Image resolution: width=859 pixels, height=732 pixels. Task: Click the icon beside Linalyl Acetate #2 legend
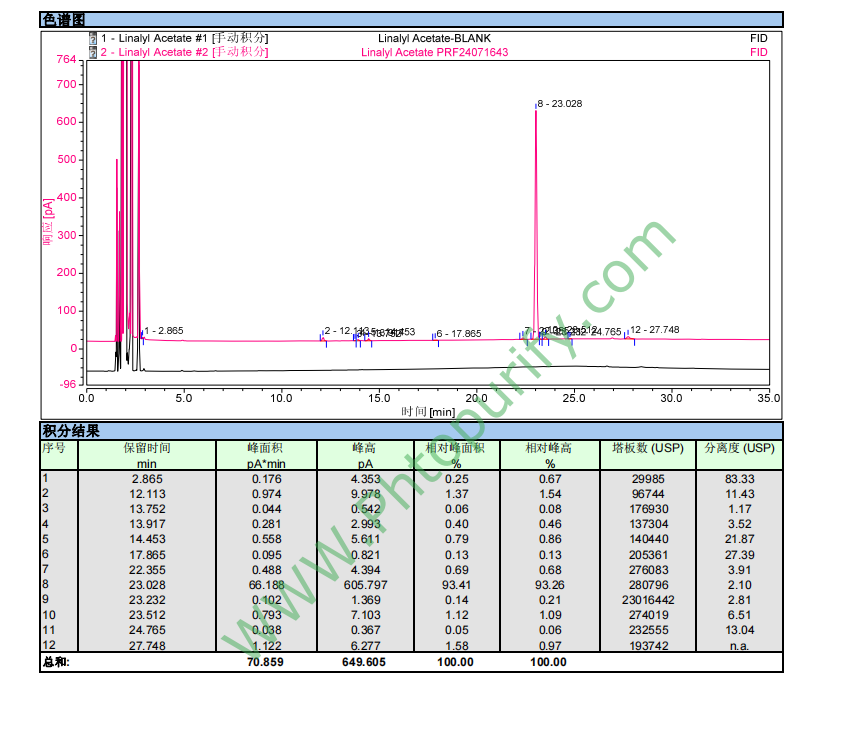coord(93,52)
